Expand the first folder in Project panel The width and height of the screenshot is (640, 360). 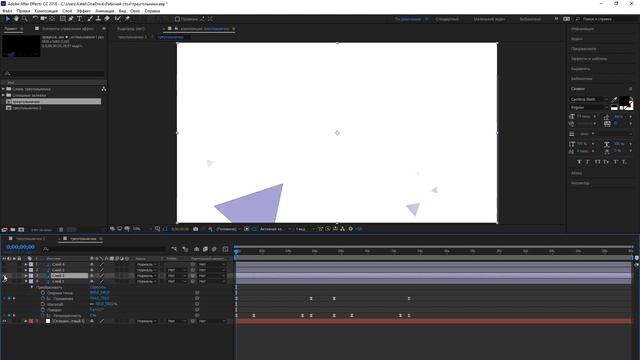coord(3,89)
